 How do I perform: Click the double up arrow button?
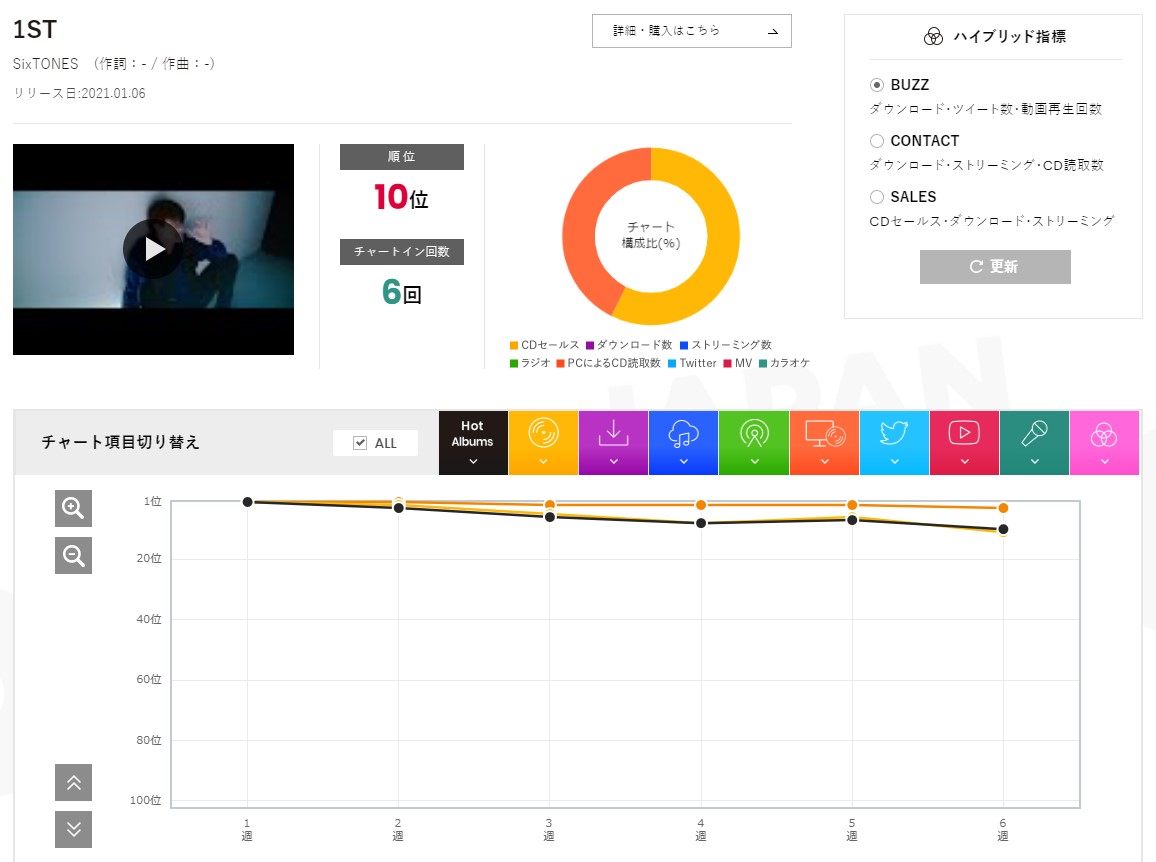point(73,782)
